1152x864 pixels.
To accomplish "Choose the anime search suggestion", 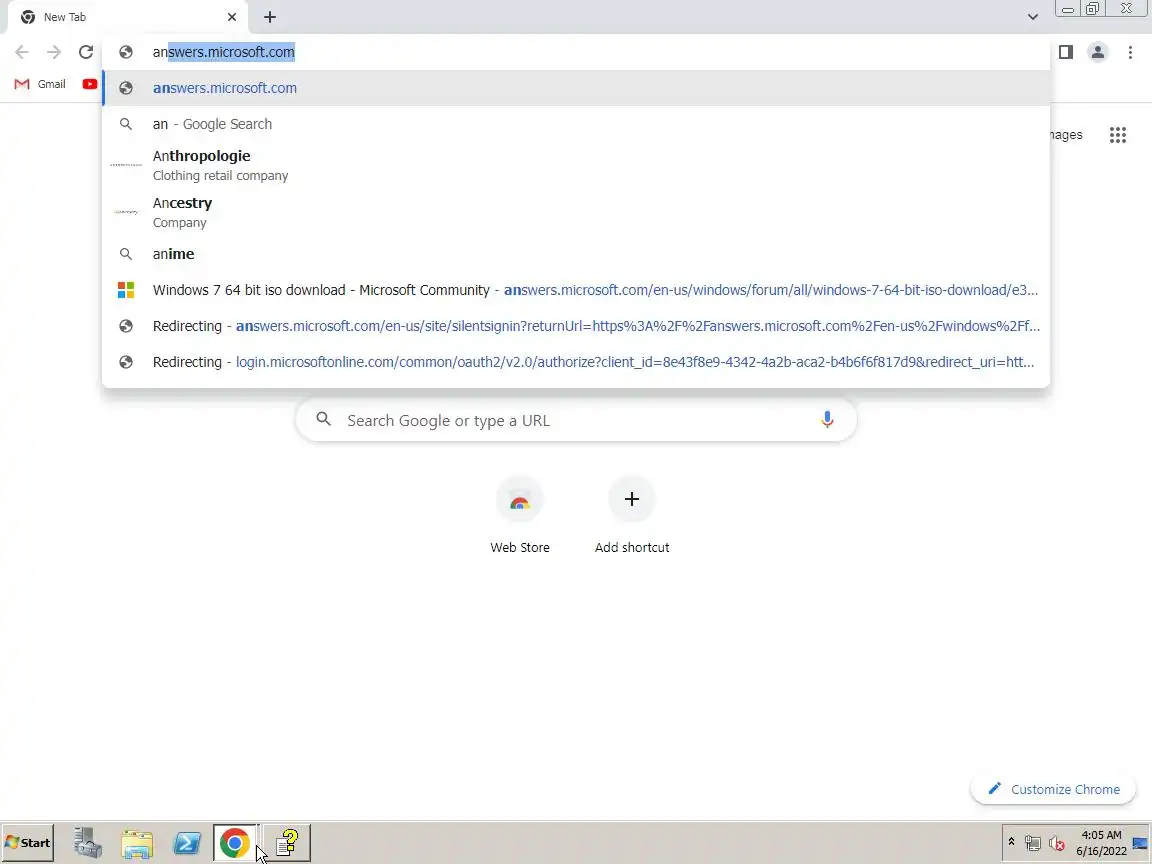I will click(576, 253).
